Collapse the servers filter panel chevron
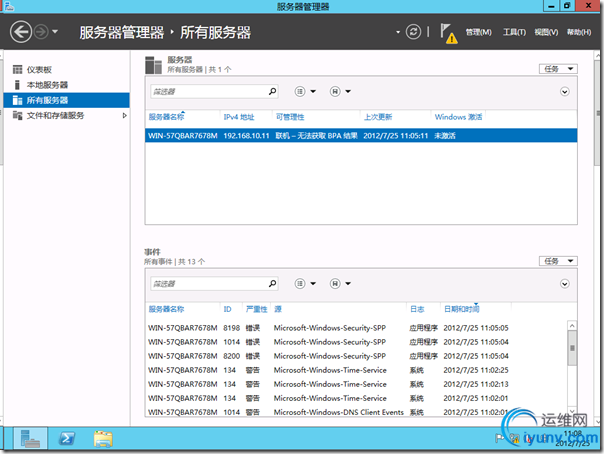 tap(565, 92)
